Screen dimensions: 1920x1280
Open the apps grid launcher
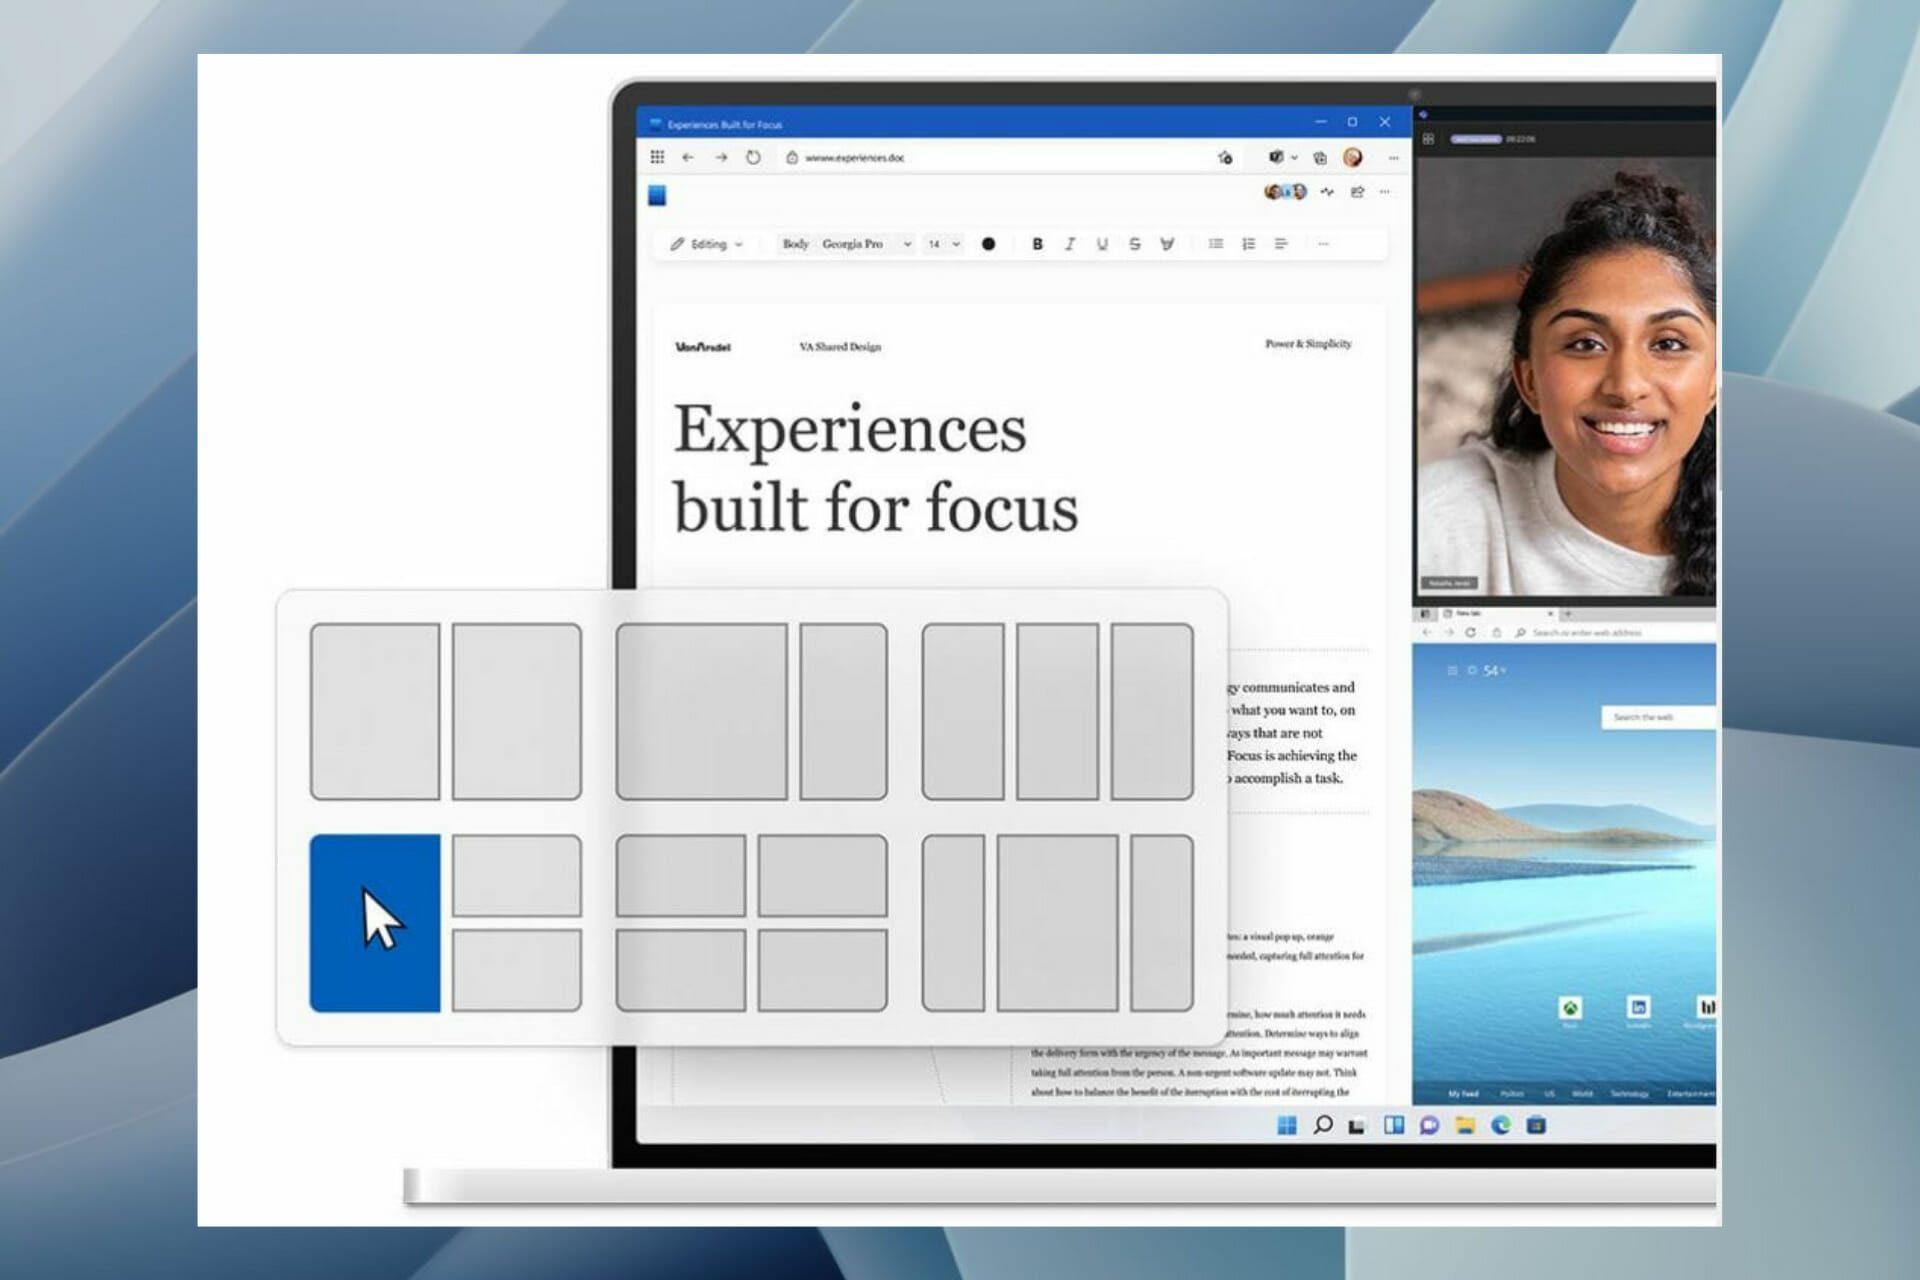coord(657,157)
